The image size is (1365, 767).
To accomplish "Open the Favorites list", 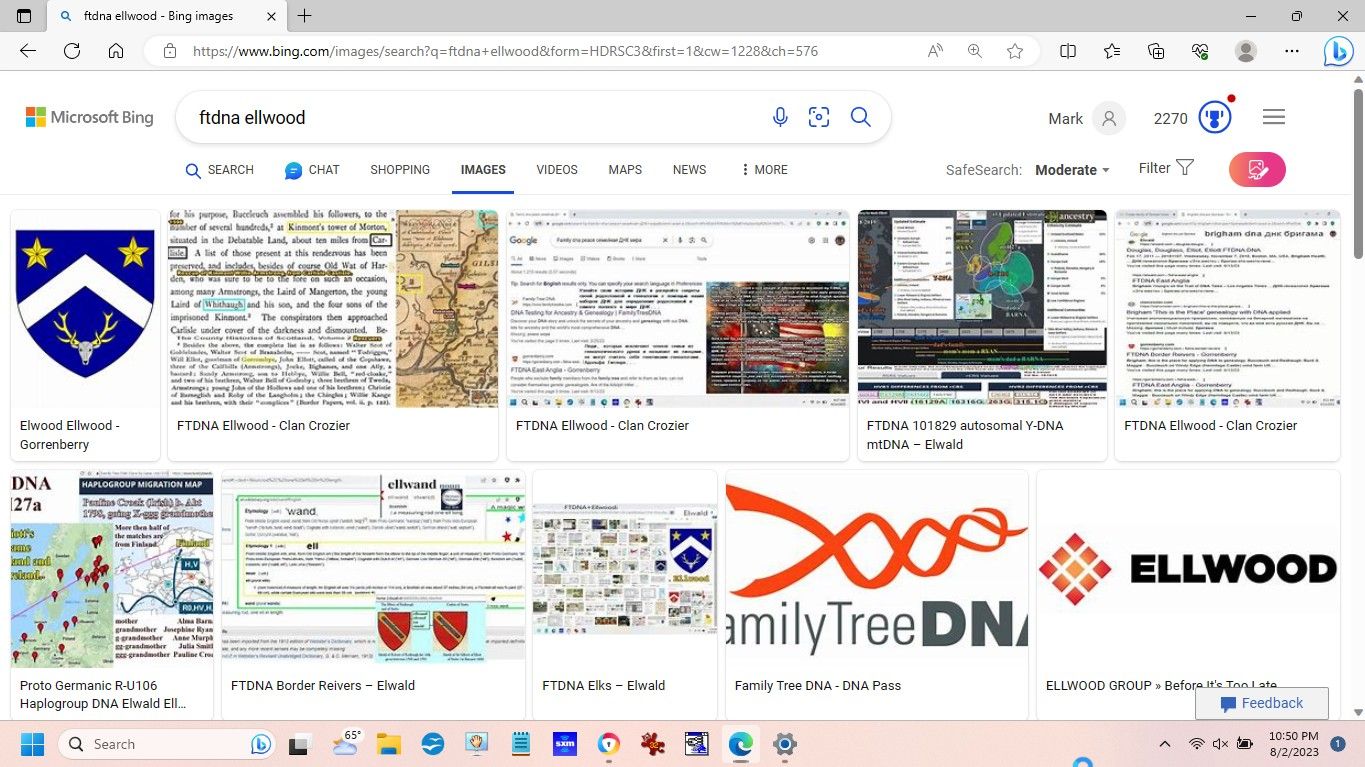I will click(1112, 51).
